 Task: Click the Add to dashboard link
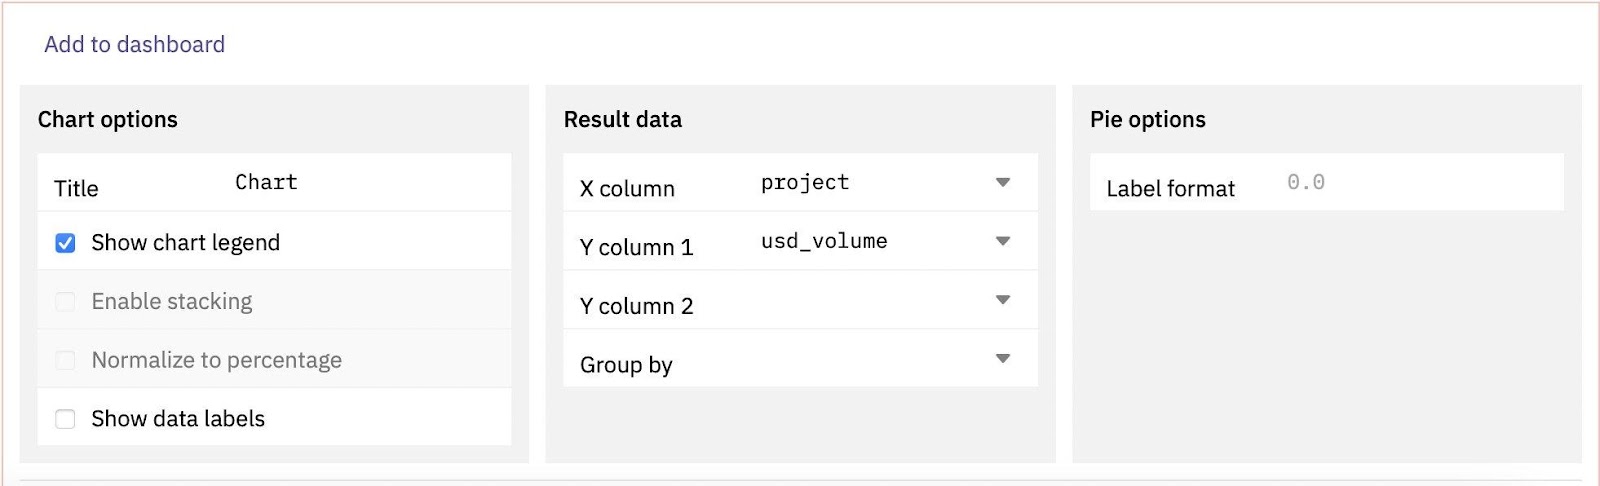point(134,44)
